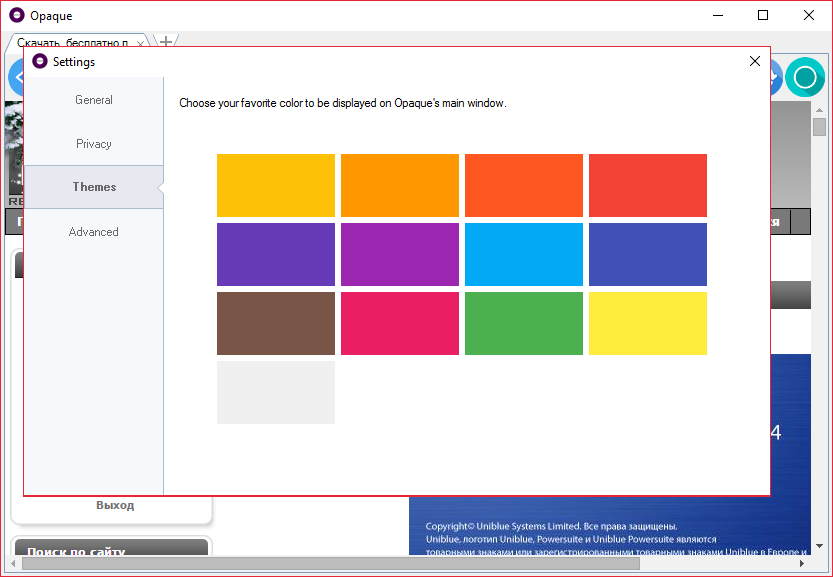Choose the indigo blue theme color
The width and height of the screenshot is (833, 577).
pyautogui.click(x=648, y=254)
